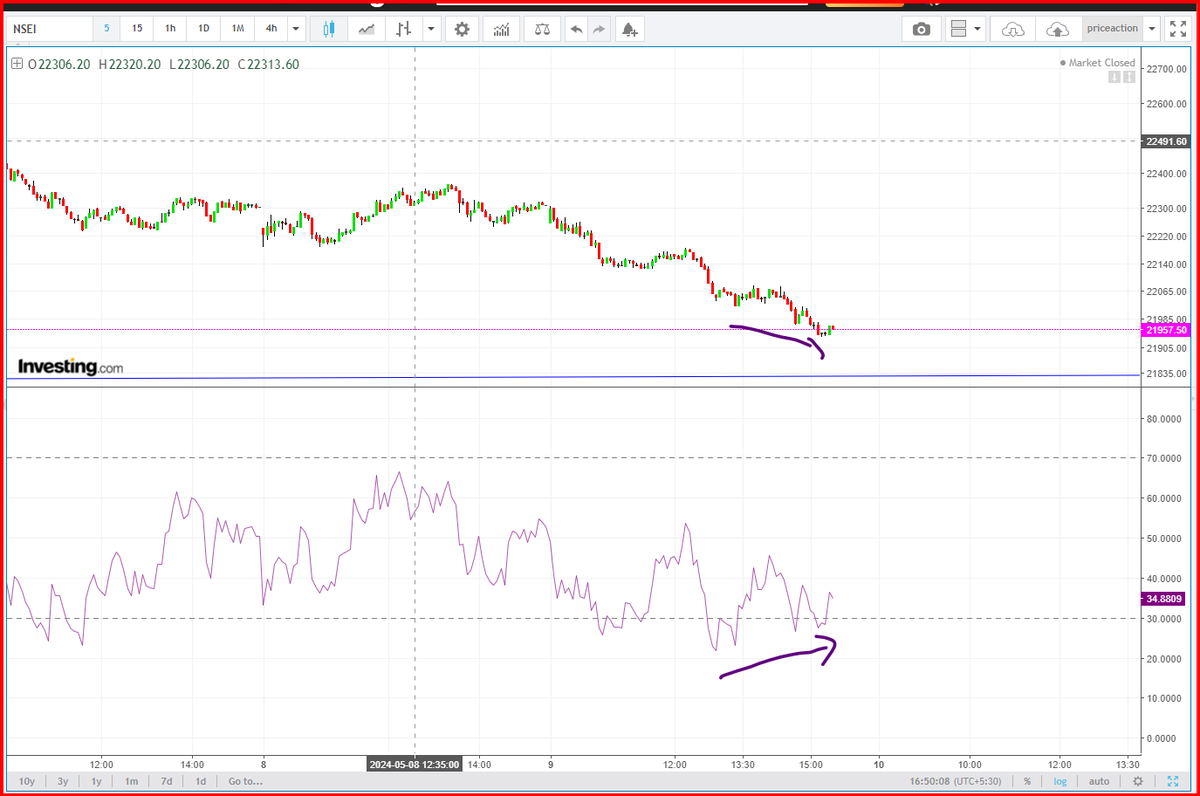Click the chart layout icon
The image size is (1200, 796).
(957, 29)
